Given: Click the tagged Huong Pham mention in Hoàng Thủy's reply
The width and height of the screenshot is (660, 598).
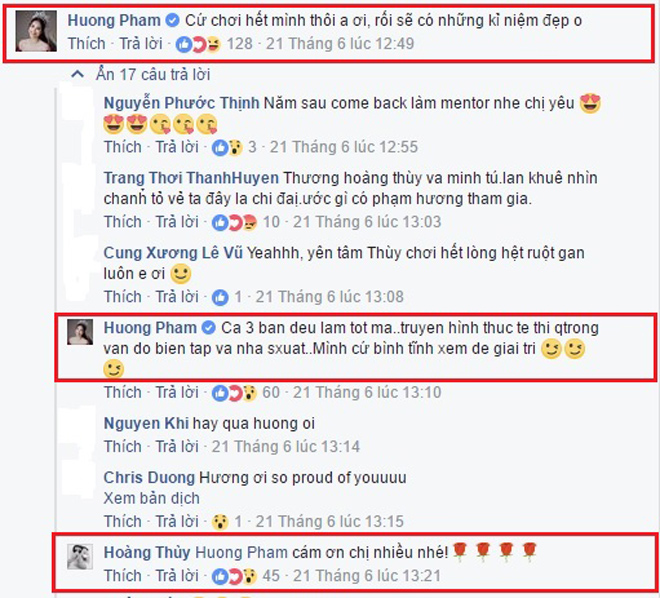Looking at the screenshot, I should coord(242,552).
